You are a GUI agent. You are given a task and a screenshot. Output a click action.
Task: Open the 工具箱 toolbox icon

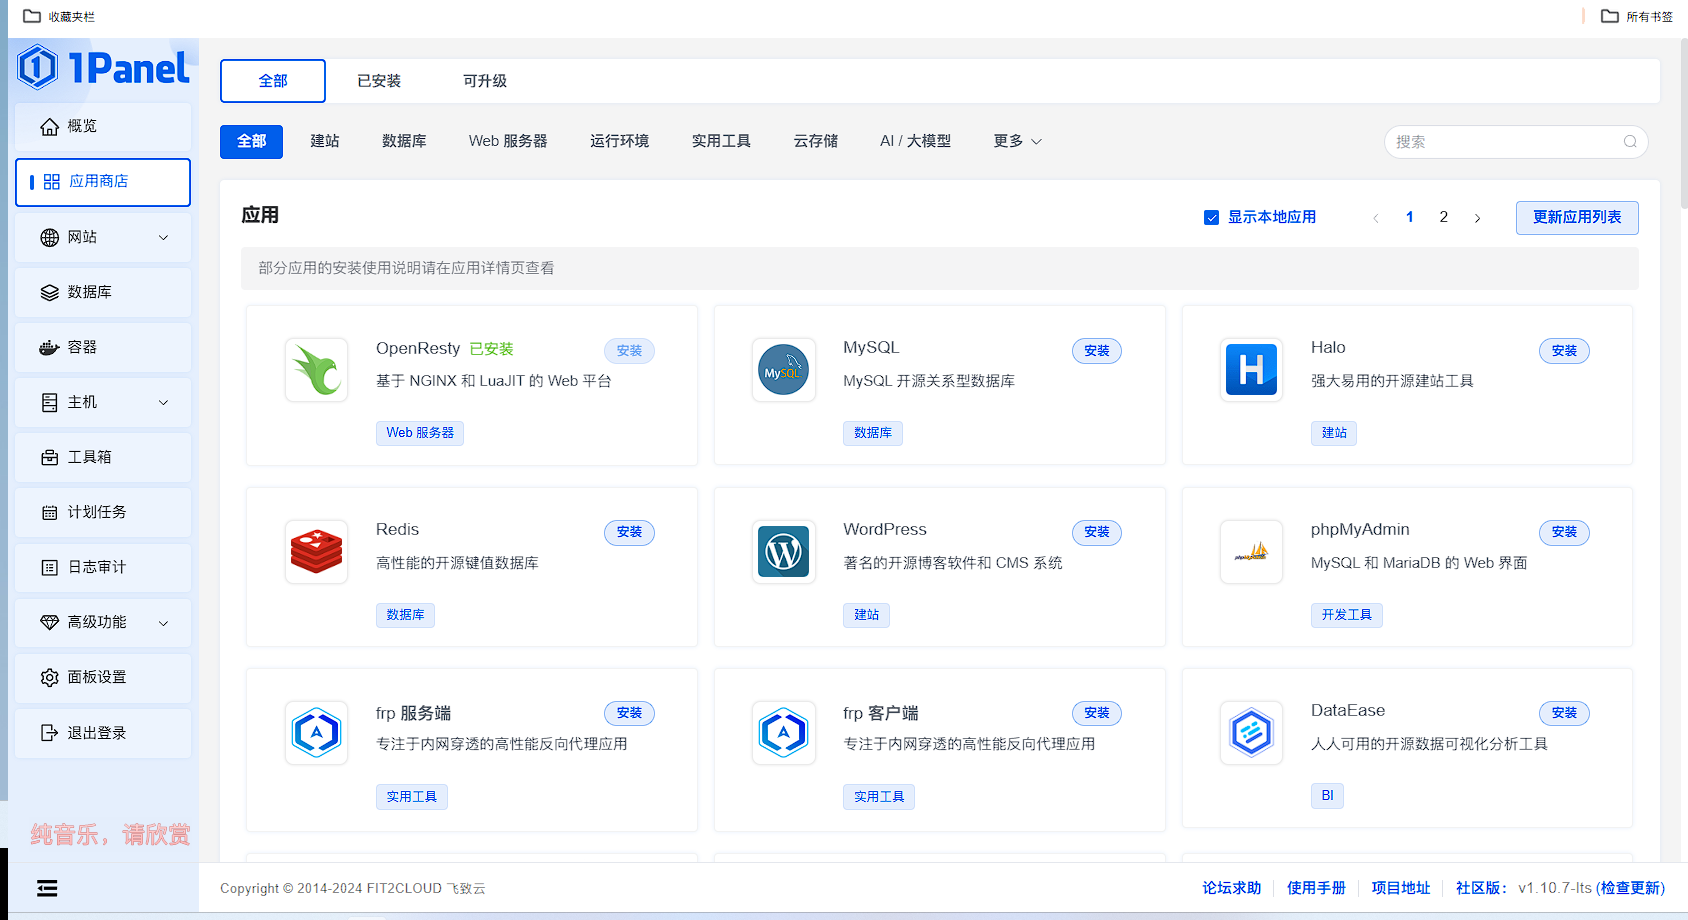click(49, 457)
